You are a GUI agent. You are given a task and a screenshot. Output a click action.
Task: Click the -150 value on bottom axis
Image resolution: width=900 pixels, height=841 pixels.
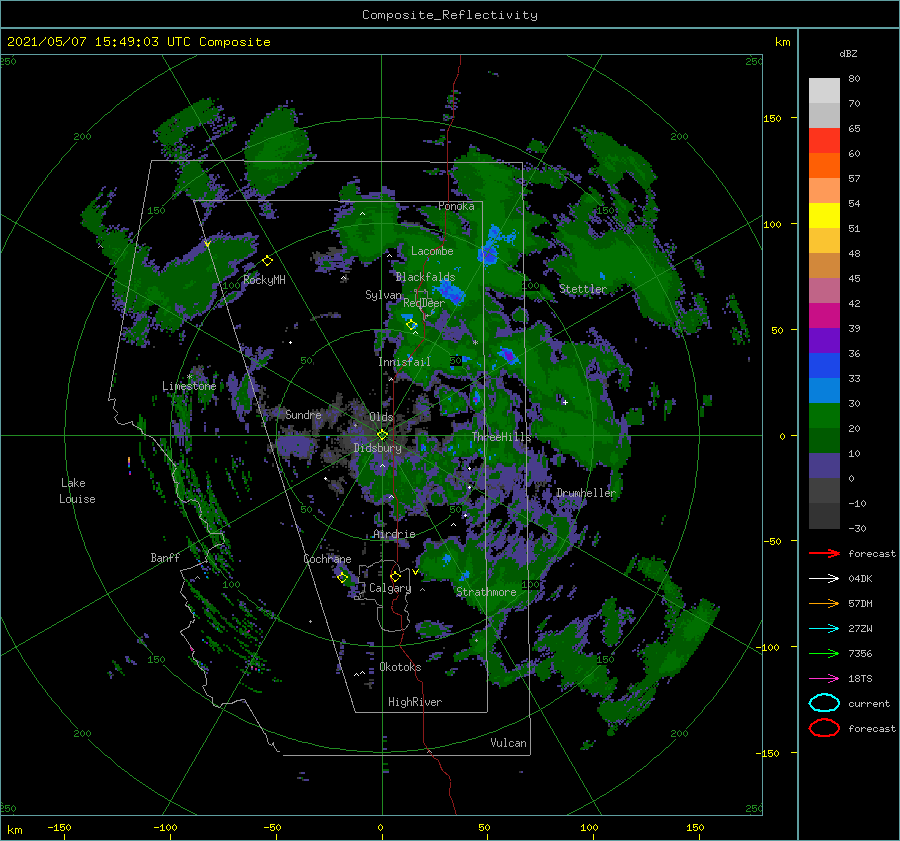pyautogui.click(x=59, y=827)
